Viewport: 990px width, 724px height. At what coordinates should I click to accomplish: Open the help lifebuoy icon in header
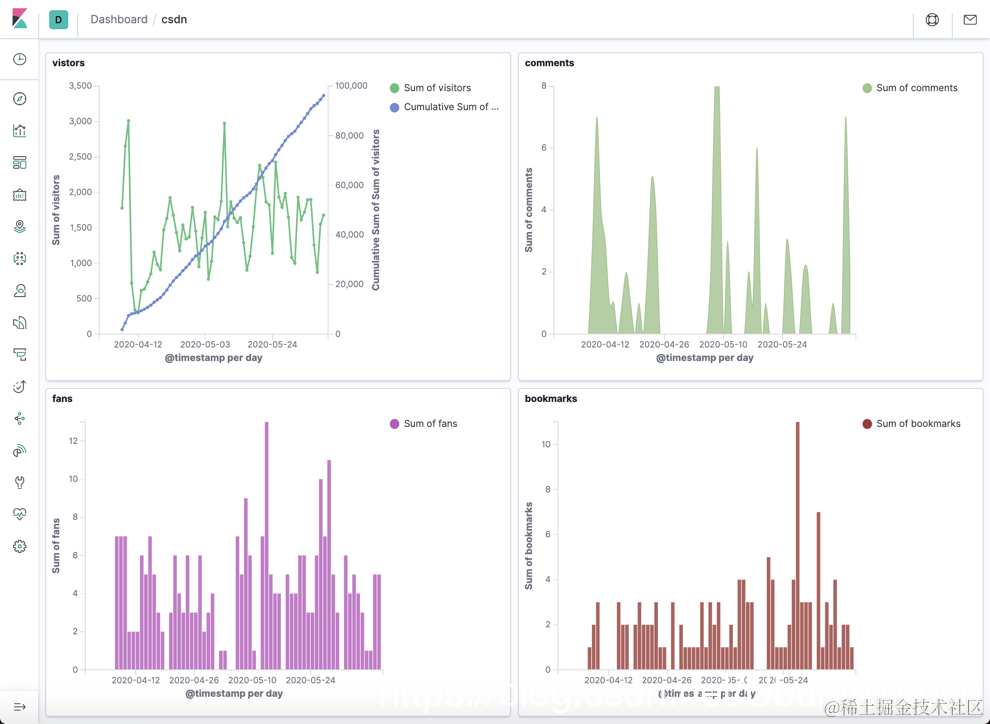932,20
